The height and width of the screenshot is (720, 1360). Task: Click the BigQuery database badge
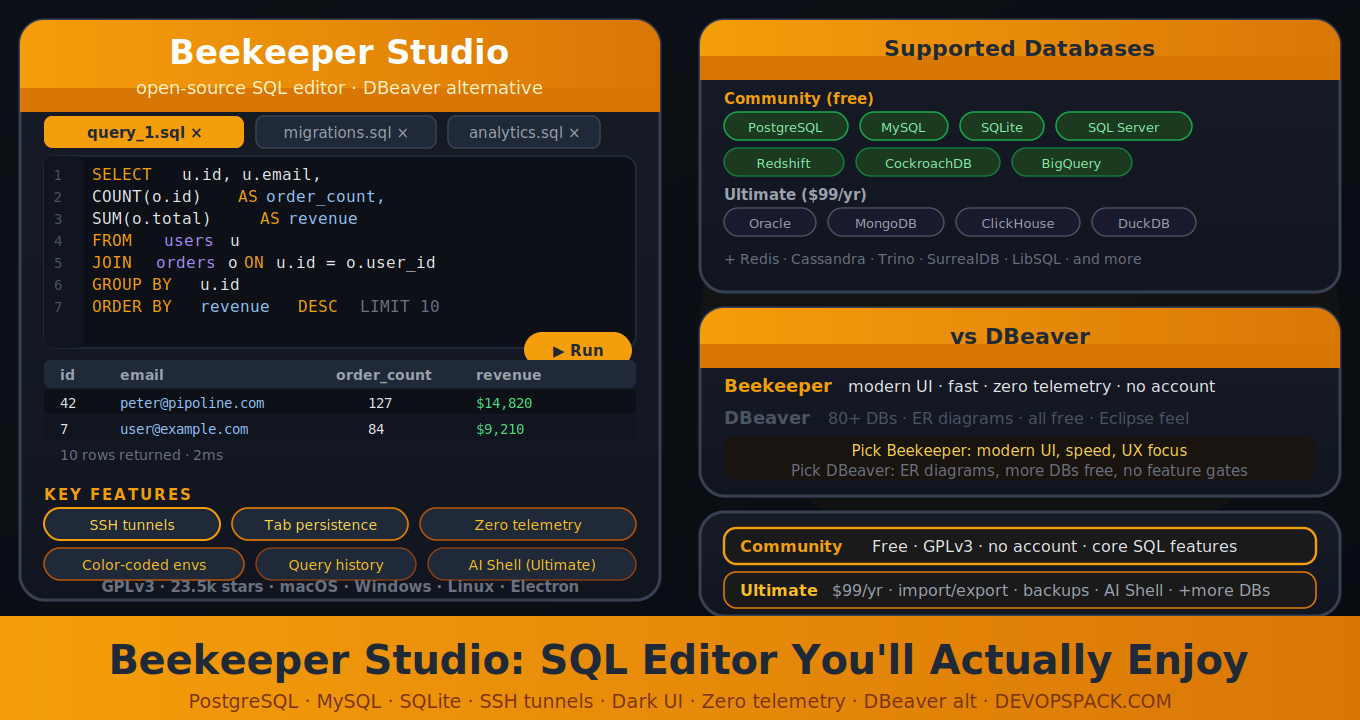1072,162
